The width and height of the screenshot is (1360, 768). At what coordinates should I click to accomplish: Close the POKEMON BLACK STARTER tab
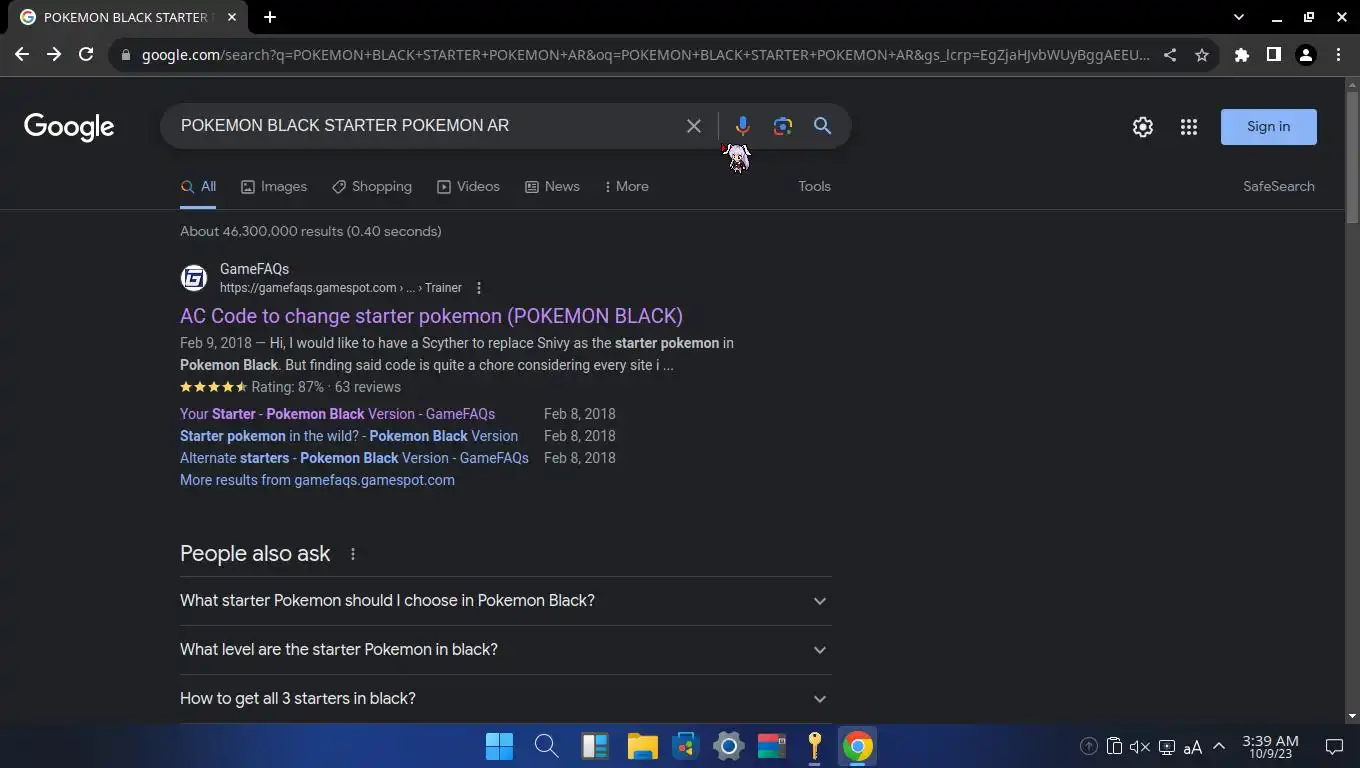232,17
